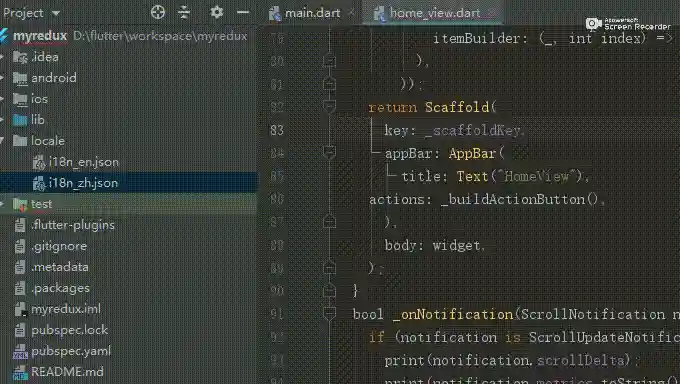Expand the .idea folder arrow
This screenshot has width=680, height=384.
tap(3, 57)
